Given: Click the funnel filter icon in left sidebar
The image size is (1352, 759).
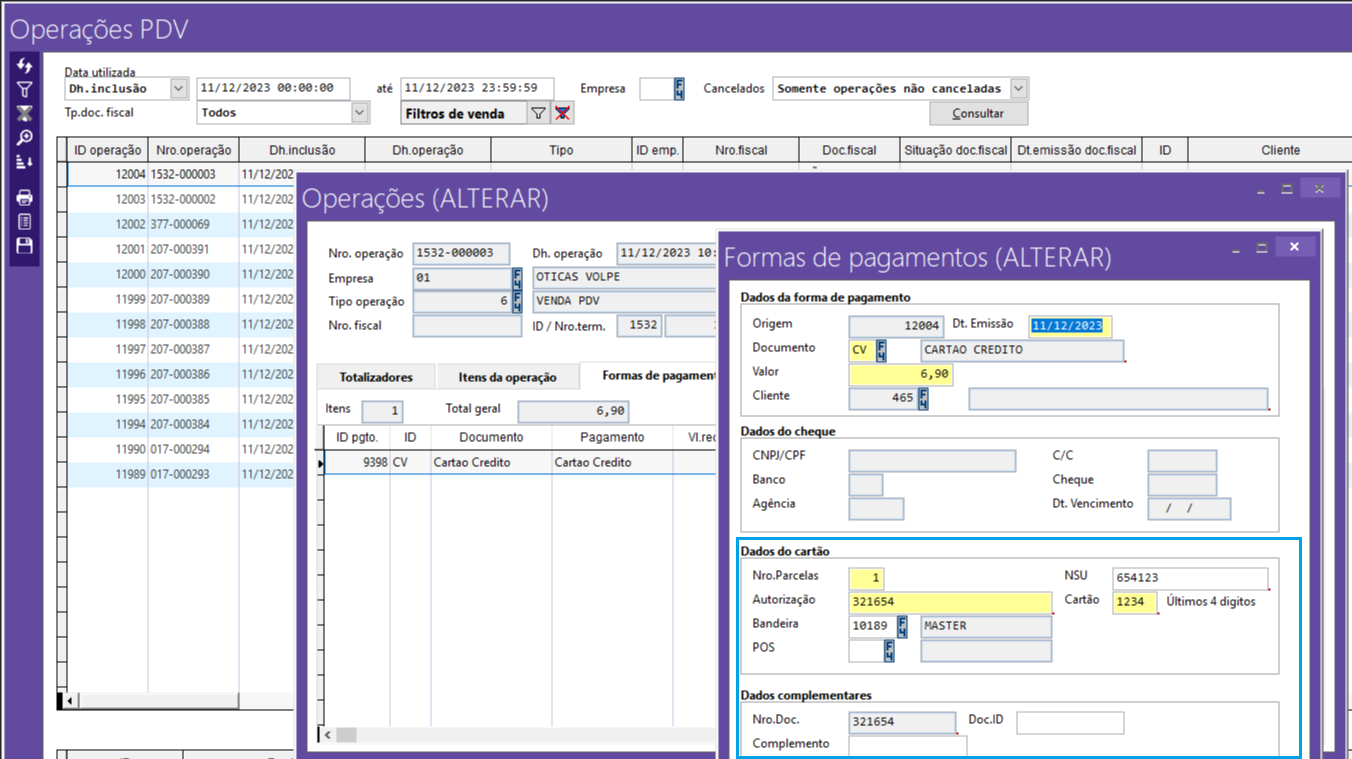Looking at the screenshot, I should click(x=25, y=90).
